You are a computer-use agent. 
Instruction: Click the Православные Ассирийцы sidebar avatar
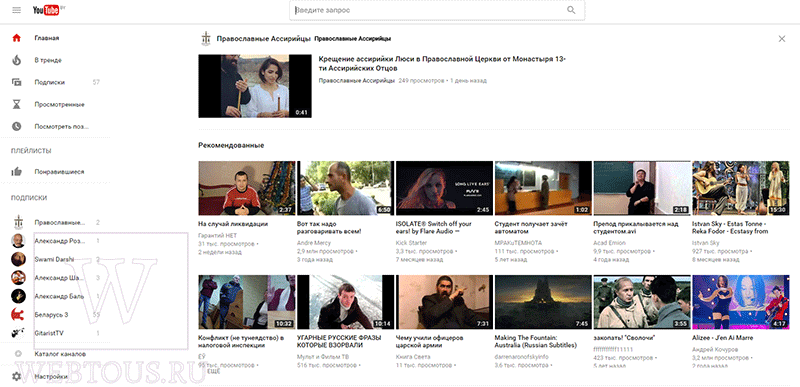coord(18,222)
